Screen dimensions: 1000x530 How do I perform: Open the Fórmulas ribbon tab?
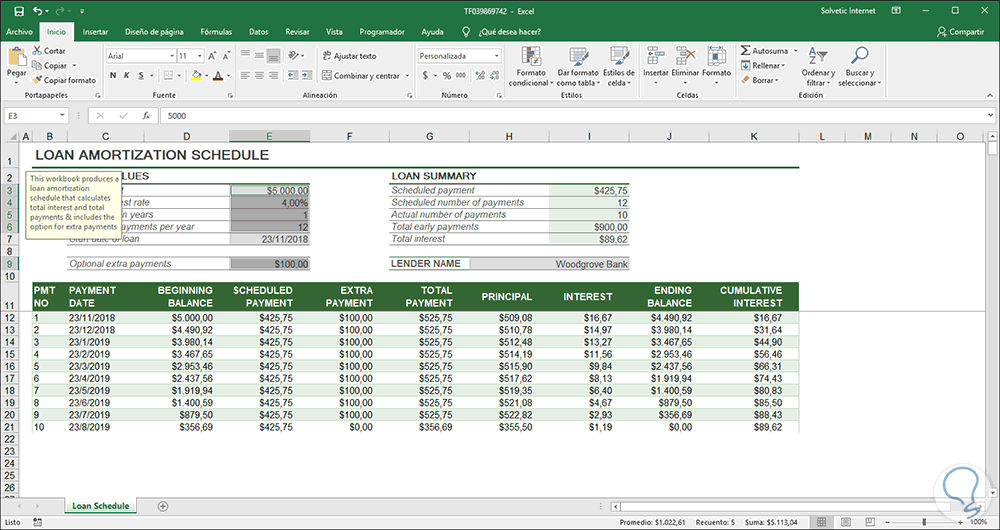216,32
